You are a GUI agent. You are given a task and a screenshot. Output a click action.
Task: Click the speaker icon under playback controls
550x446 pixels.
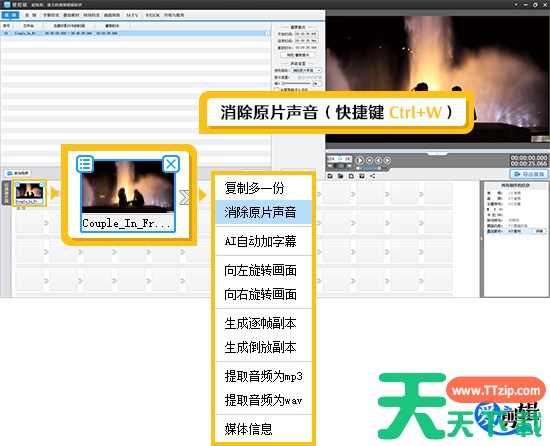click(x=358, y=169)
